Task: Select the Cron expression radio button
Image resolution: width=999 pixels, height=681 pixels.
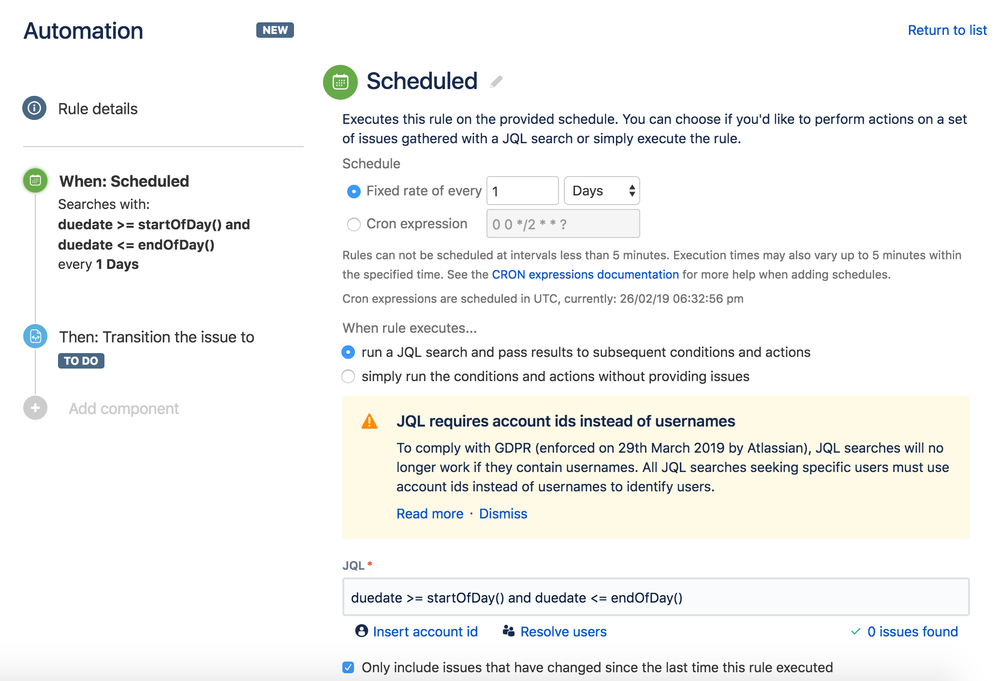Action: click(355, 223)
